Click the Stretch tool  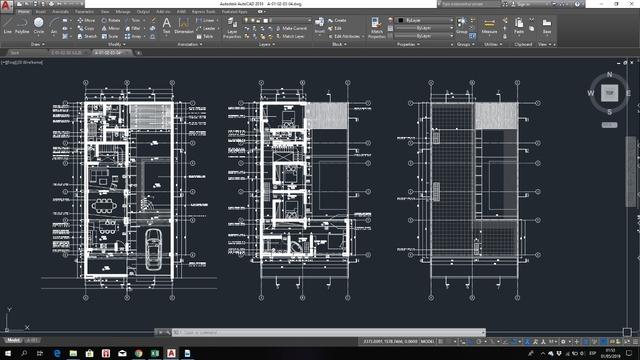87,36
